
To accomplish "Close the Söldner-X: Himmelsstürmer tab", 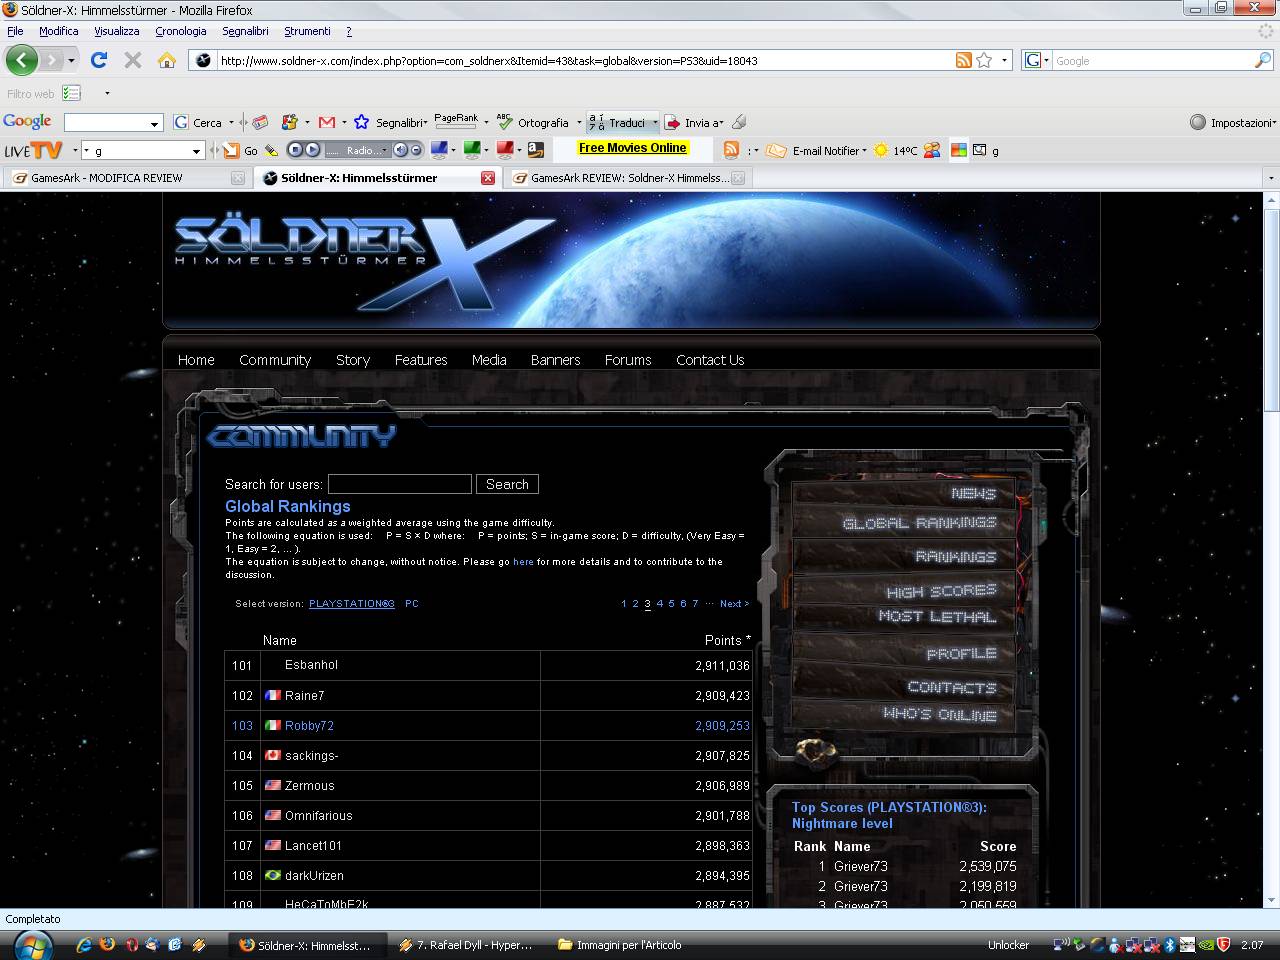I will point(488,178).
